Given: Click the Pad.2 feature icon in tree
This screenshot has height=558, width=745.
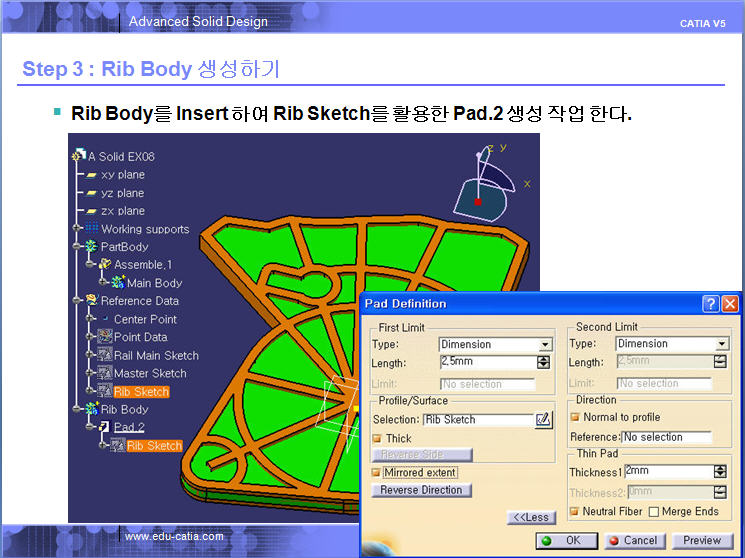Looking at the screenshot, I should click(x=102, y=428).
